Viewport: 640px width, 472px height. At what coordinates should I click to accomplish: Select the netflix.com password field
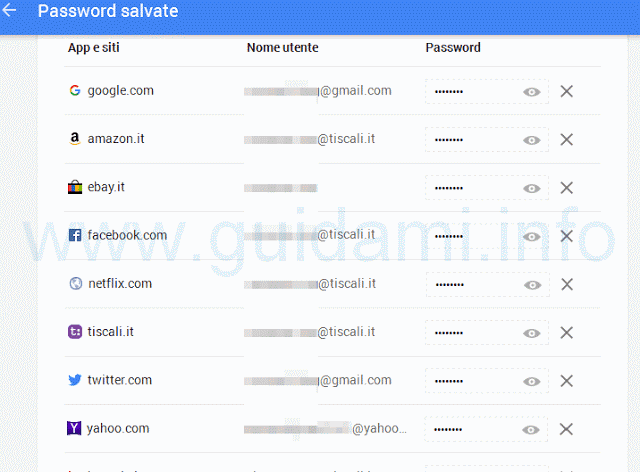(x=488, y=285)
